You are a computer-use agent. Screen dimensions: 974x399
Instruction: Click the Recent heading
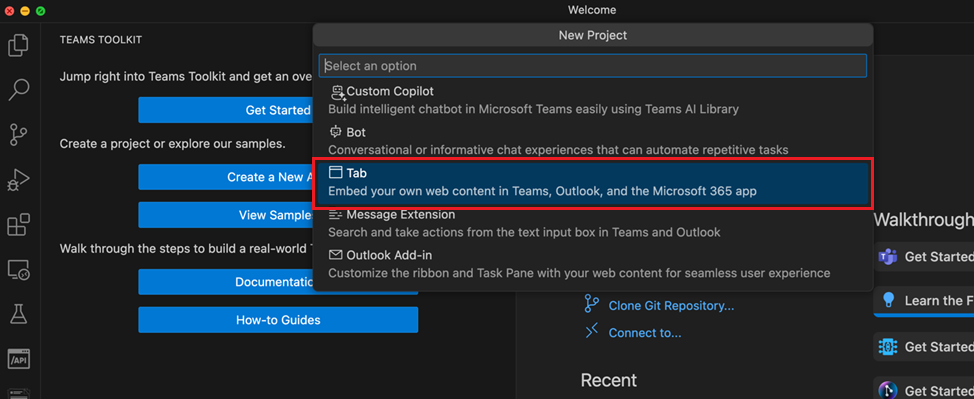[x=609, y=380]
